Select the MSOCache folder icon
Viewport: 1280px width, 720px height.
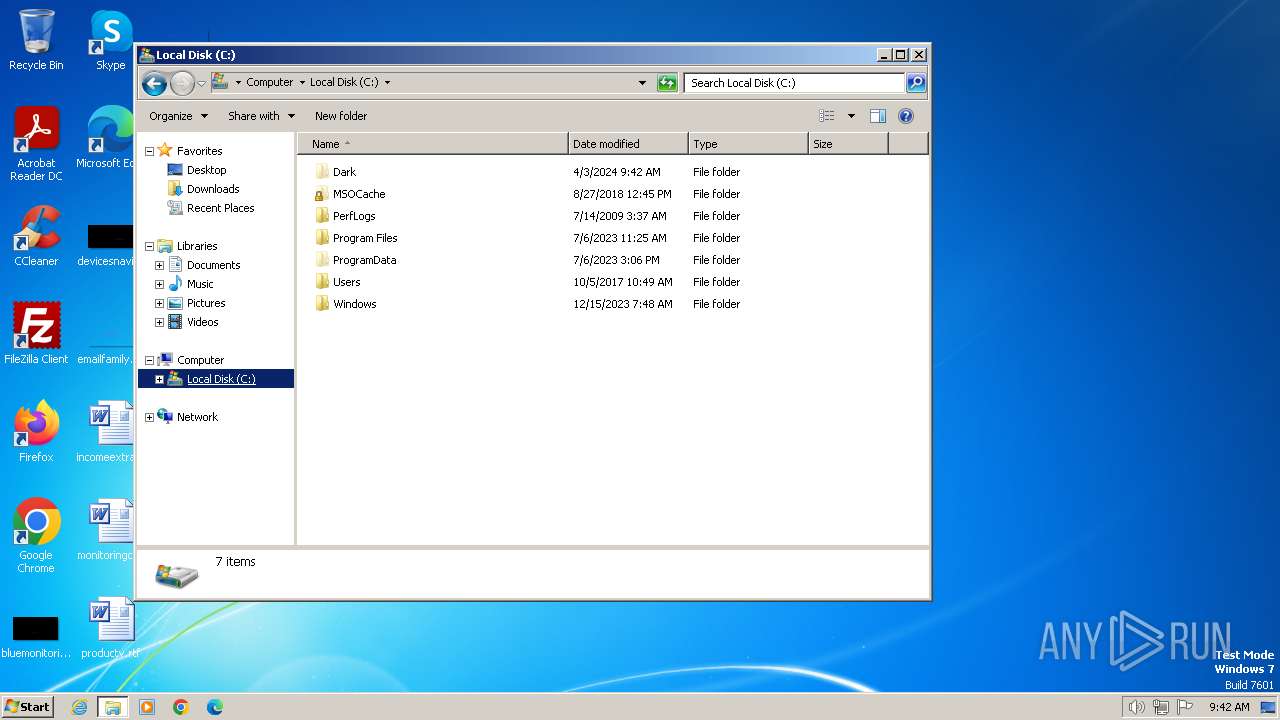point(322,194)
